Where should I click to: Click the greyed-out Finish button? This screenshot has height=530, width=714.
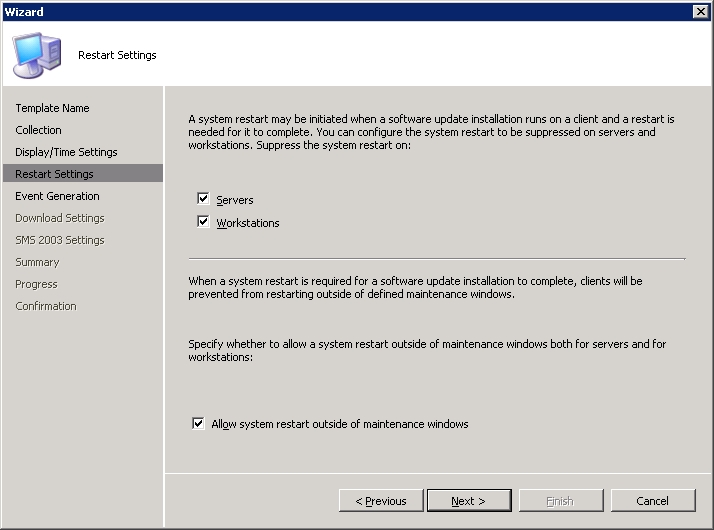click(561, 501)
